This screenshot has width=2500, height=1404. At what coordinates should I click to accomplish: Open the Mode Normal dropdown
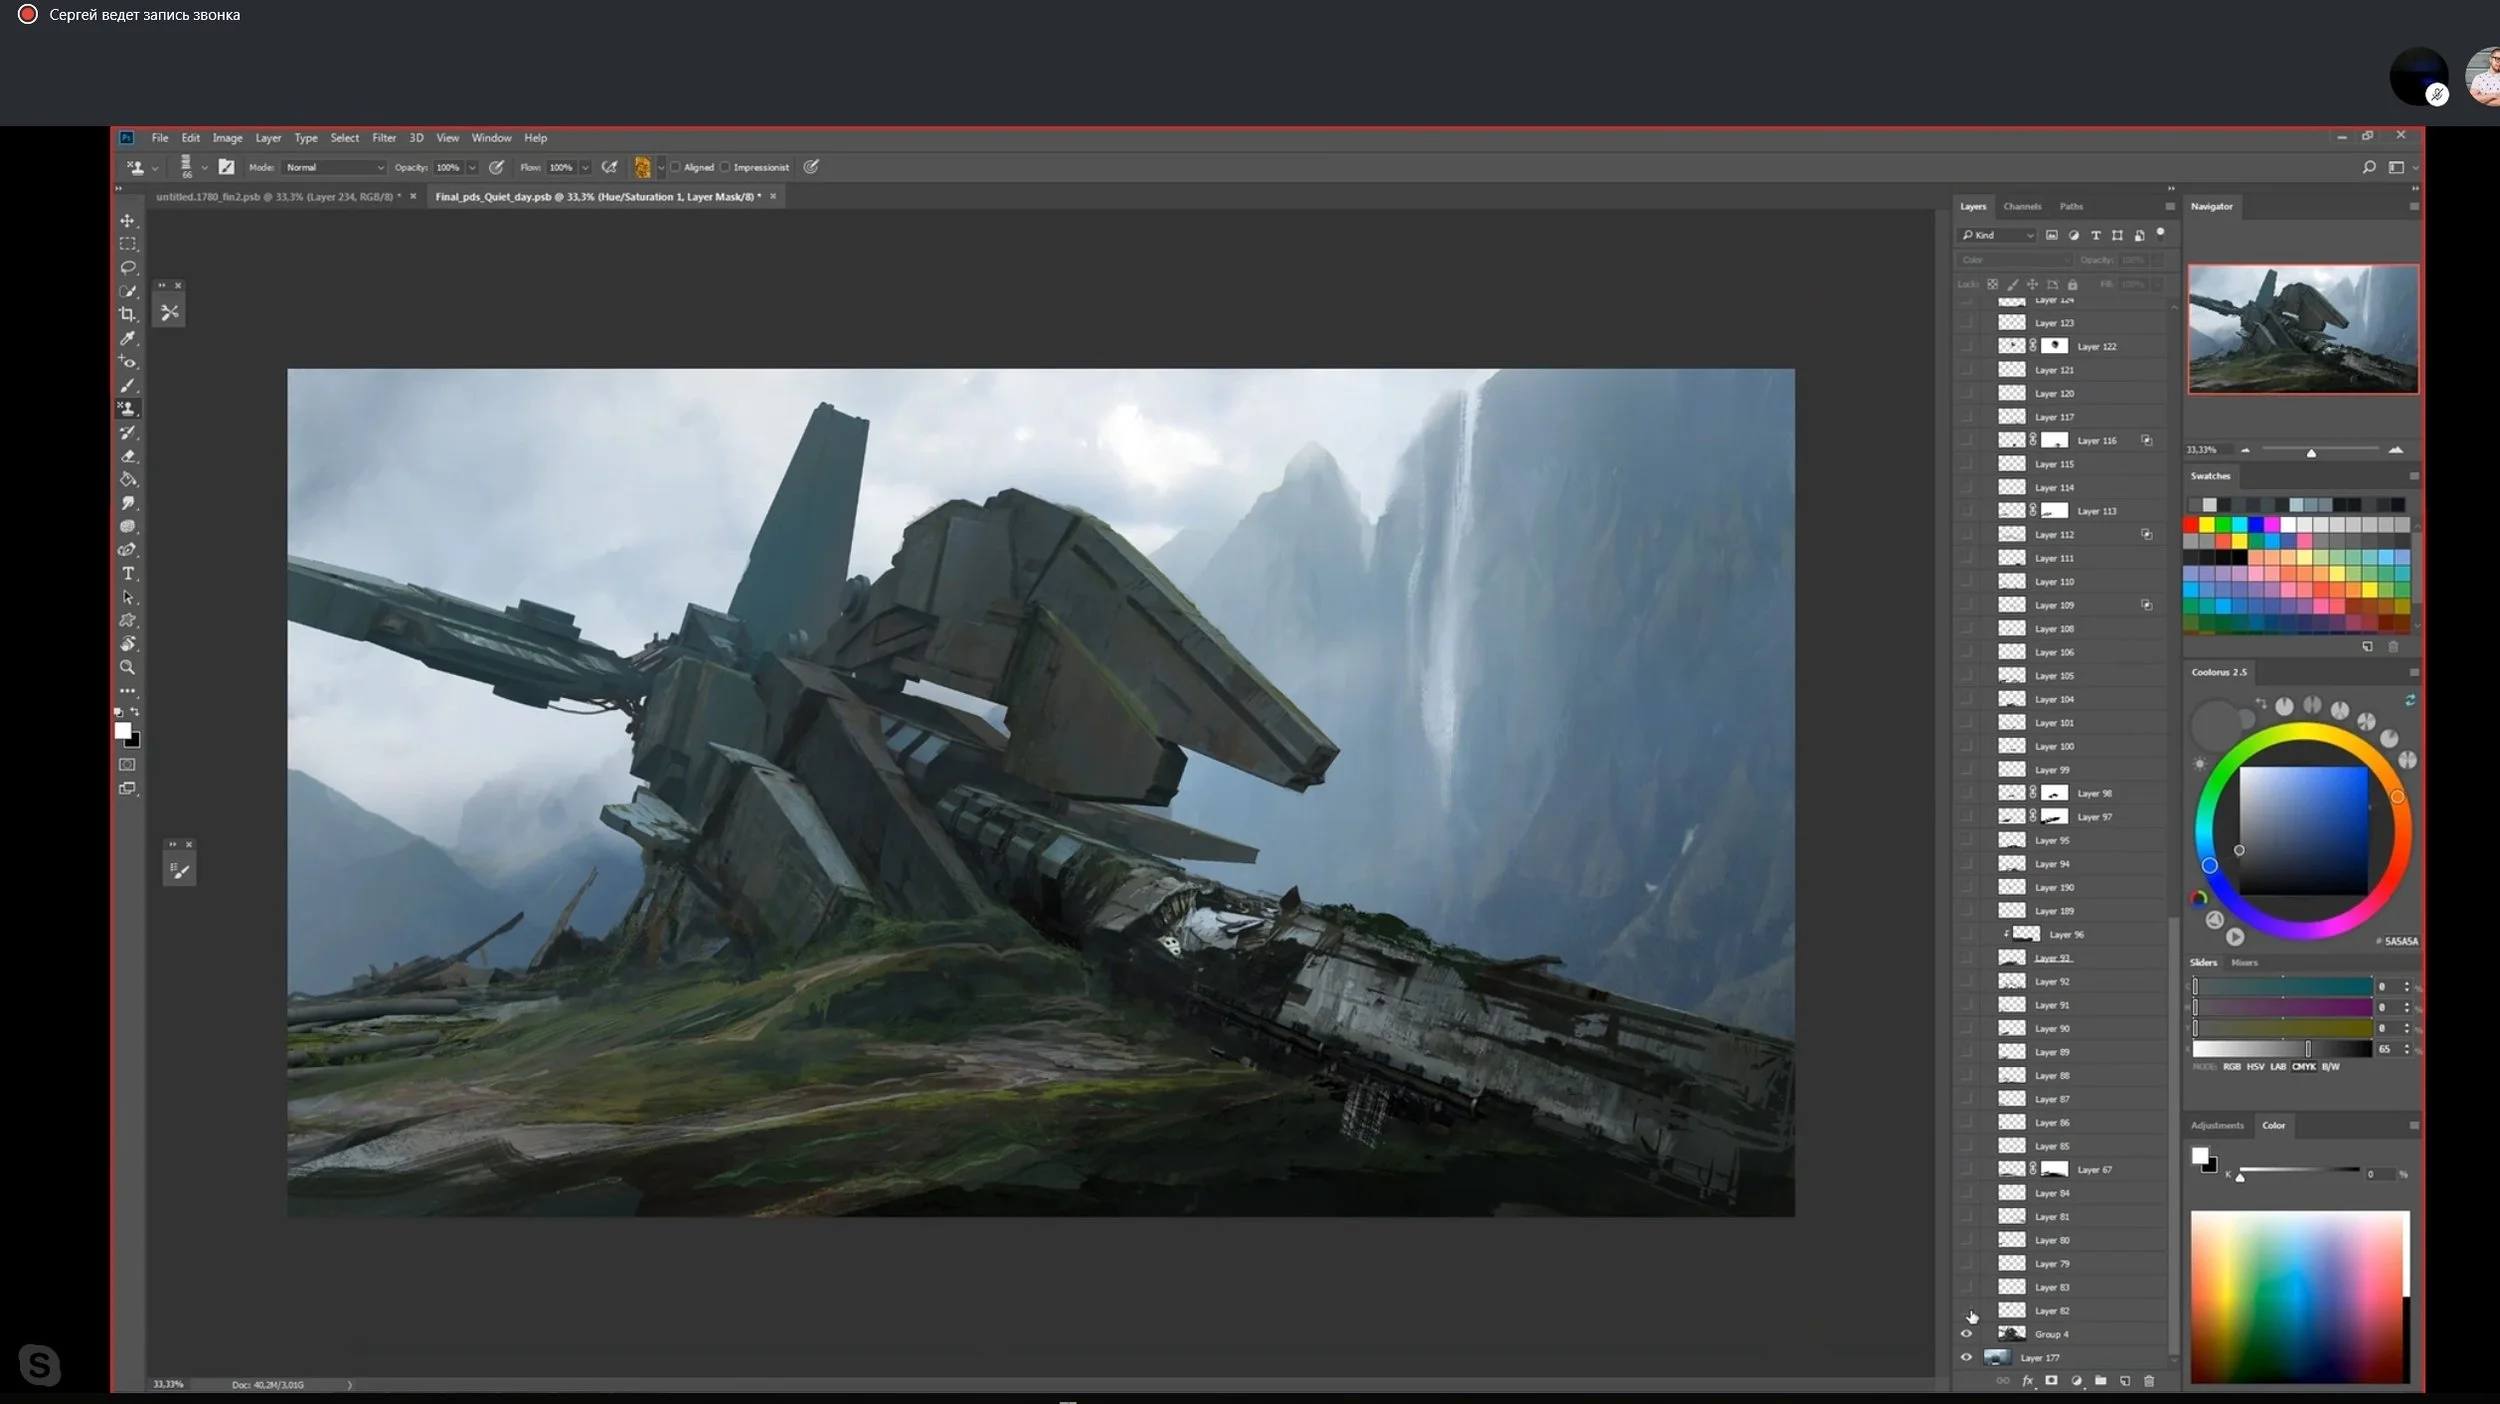[334, 167]
